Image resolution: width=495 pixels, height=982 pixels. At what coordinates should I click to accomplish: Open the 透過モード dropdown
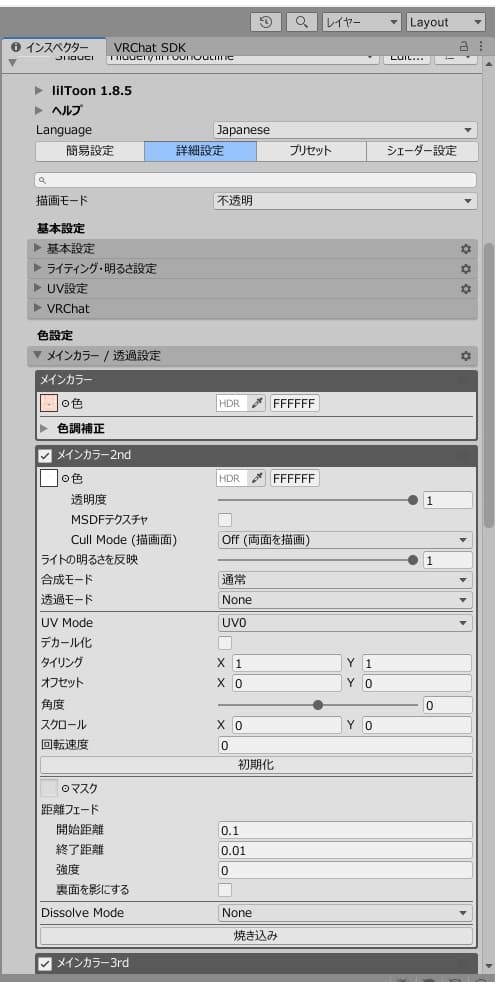point(345,600)
